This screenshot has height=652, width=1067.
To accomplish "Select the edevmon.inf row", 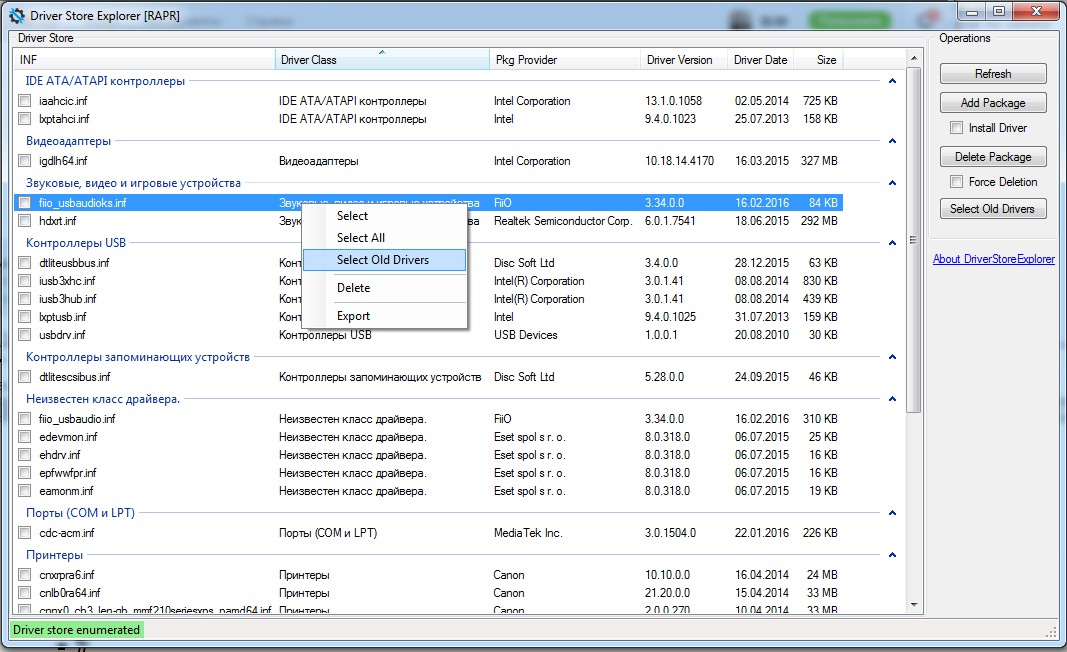I will click(x=429, y=437).
